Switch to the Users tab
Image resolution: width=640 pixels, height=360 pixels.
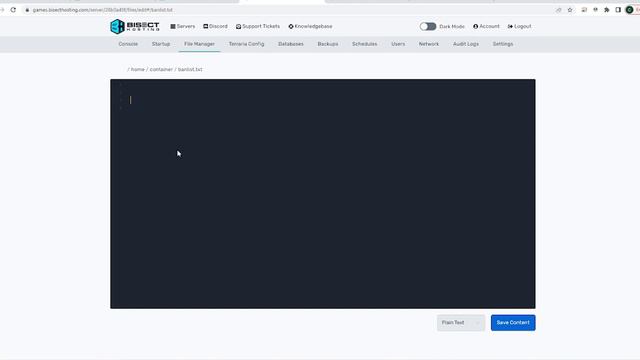pos(398,44)
